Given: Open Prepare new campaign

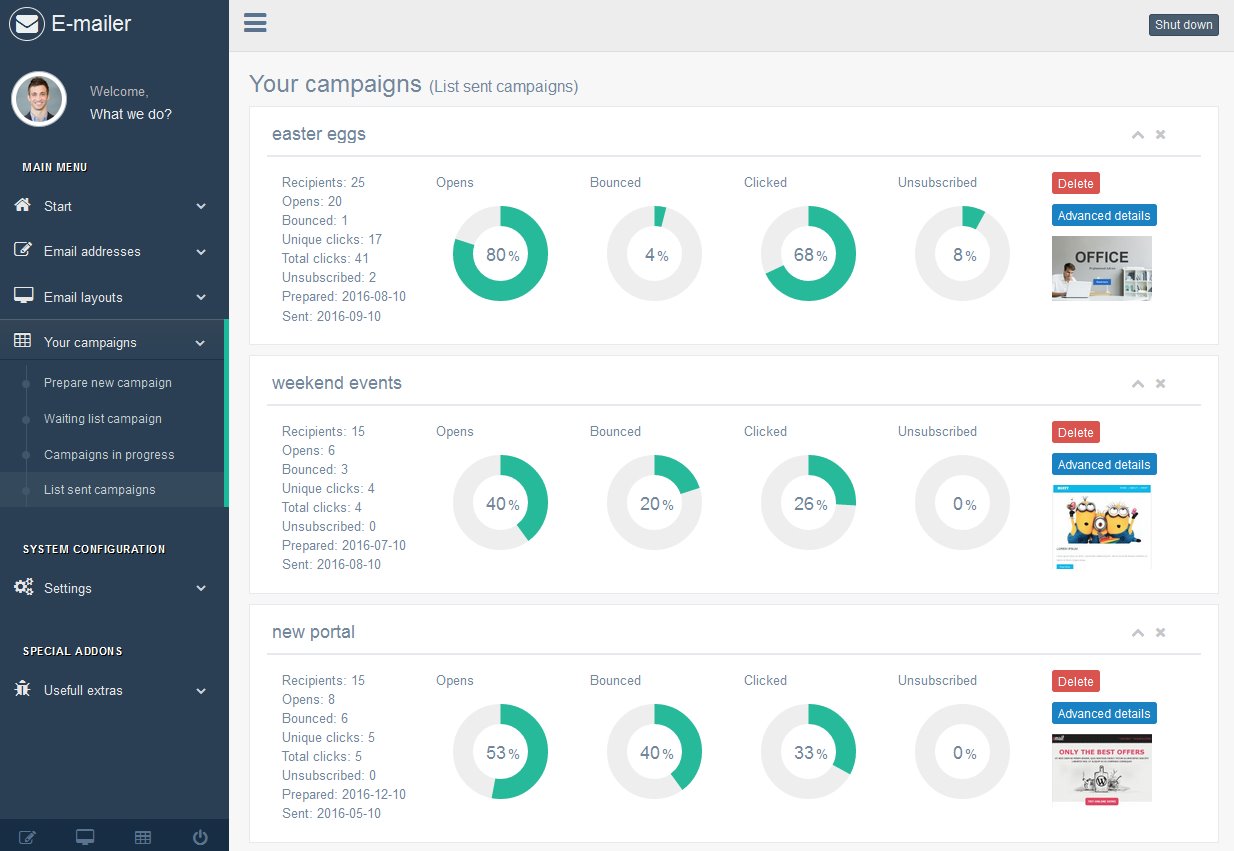Looking at the screenshot, I should (108, 383).
